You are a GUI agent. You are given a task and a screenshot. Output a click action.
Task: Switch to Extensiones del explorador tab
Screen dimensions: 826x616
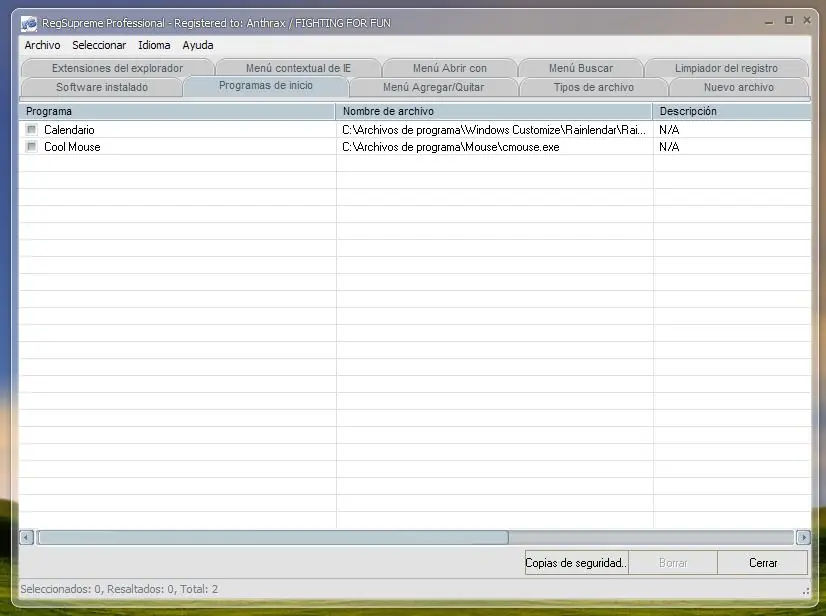point(117,68)
